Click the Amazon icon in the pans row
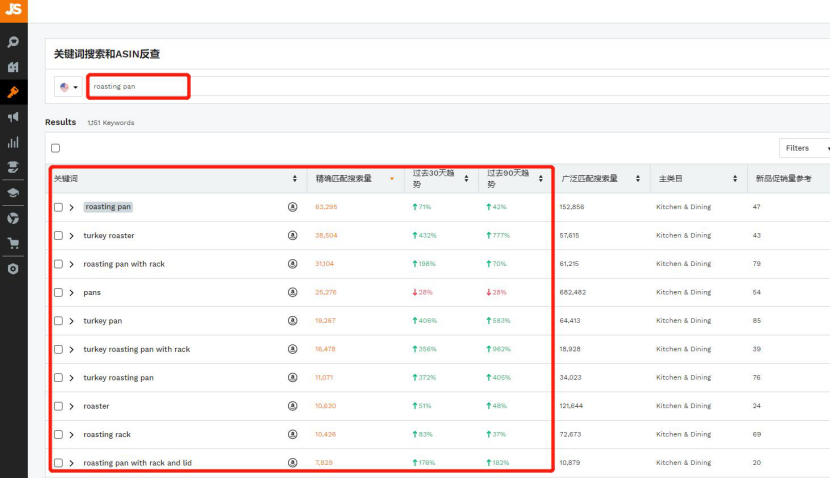 293,293
